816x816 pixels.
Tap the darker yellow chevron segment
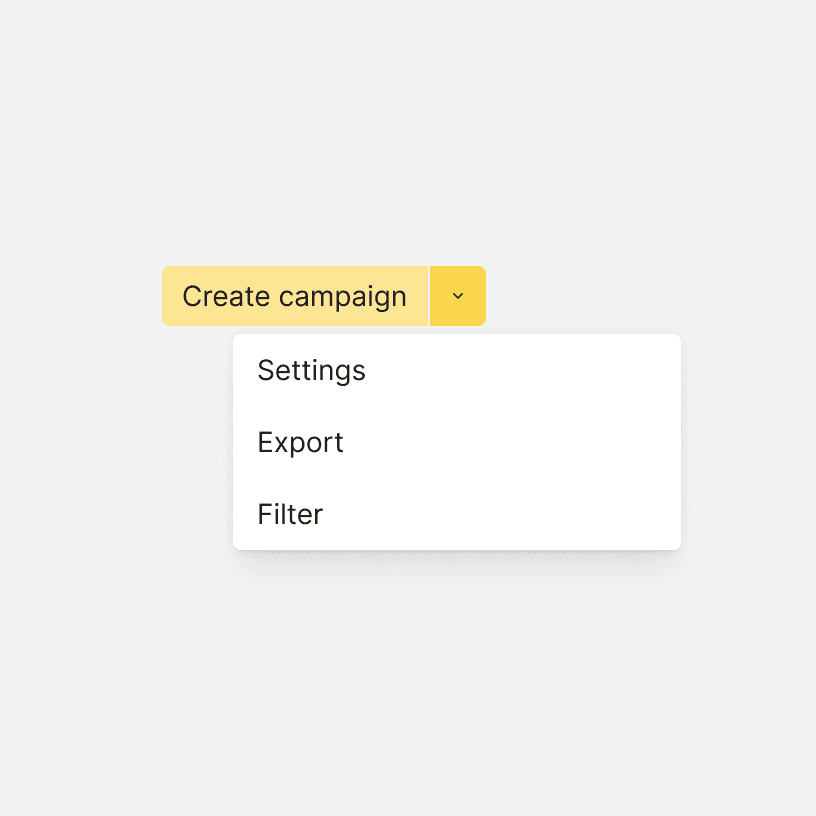pos(458,296)
